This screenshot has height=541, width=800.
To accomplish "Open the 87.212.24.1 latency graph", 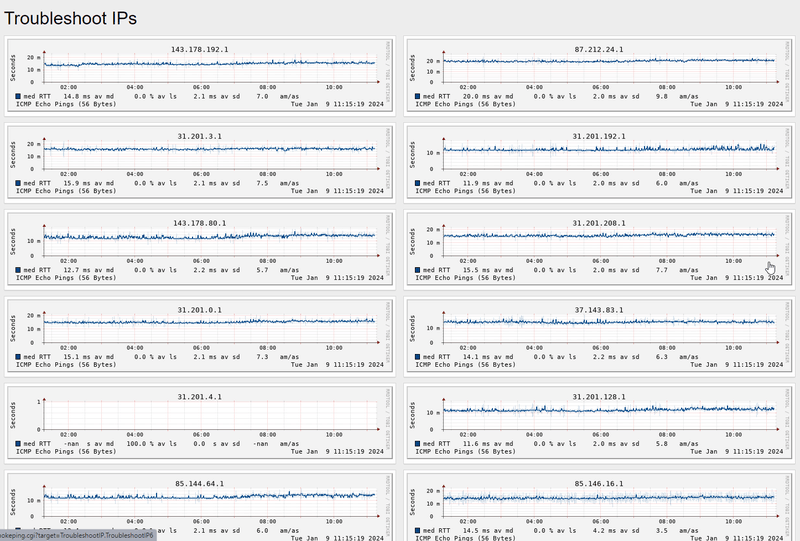I will 599,76.
